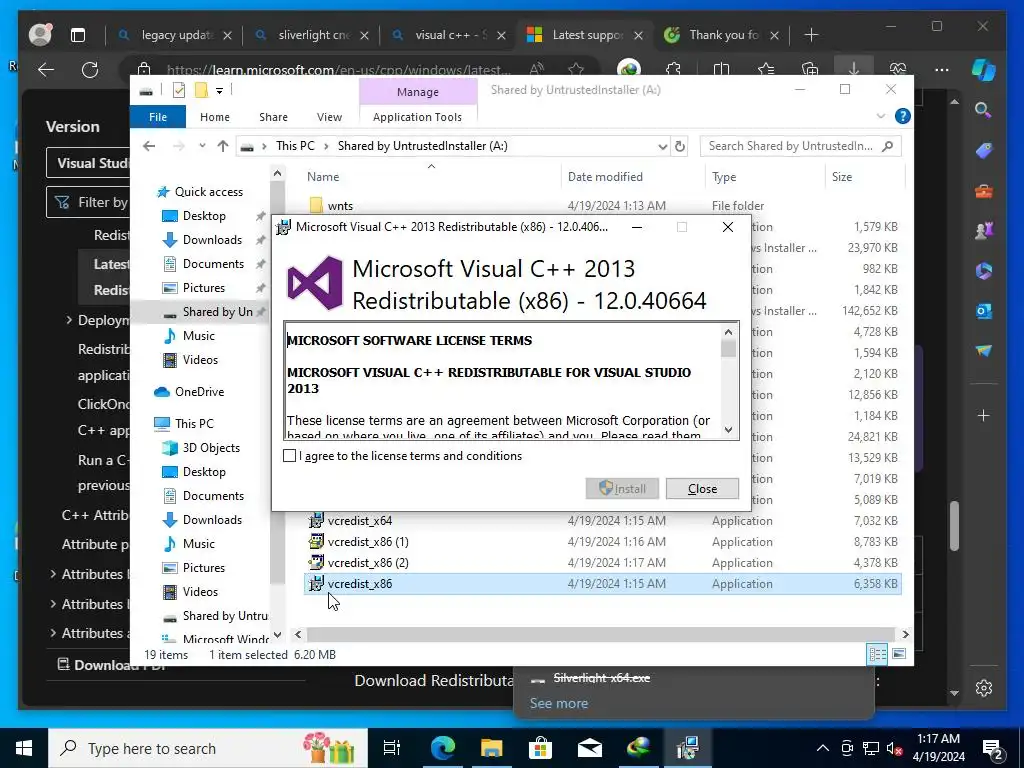The image size is (1024, 768).
Task: Open Microsoft Store from taskbar
Action: point(540,748)
